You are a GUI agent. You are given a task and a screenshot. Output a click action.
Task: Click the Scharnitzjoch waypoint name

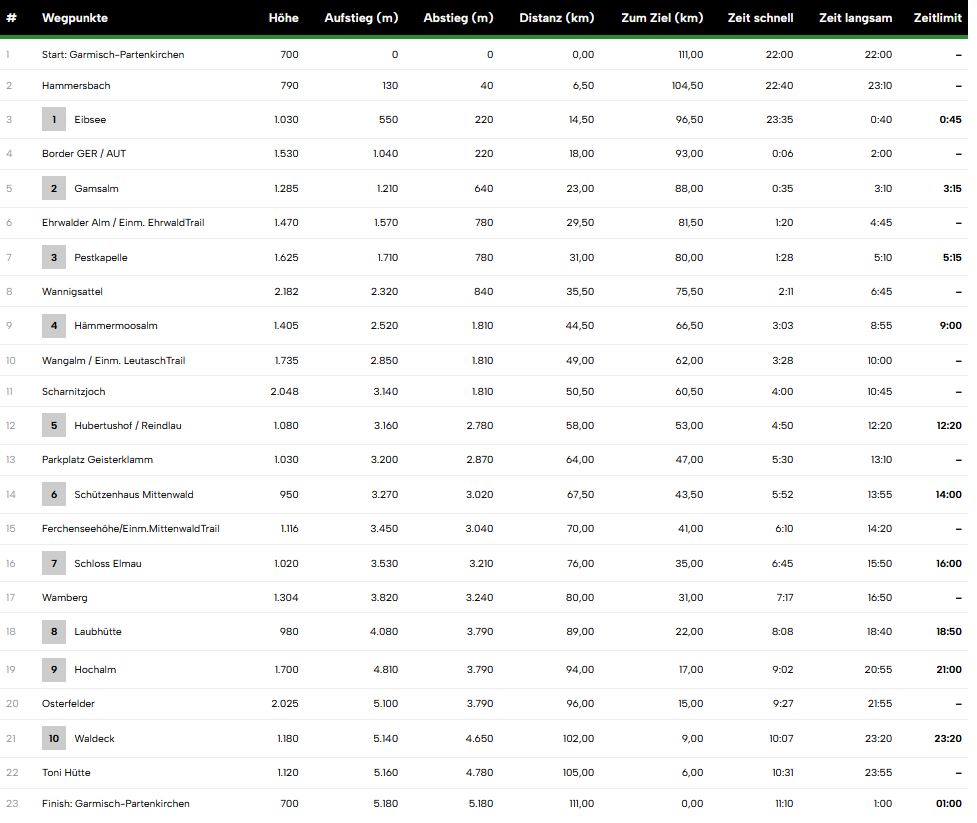coord(73,392)
